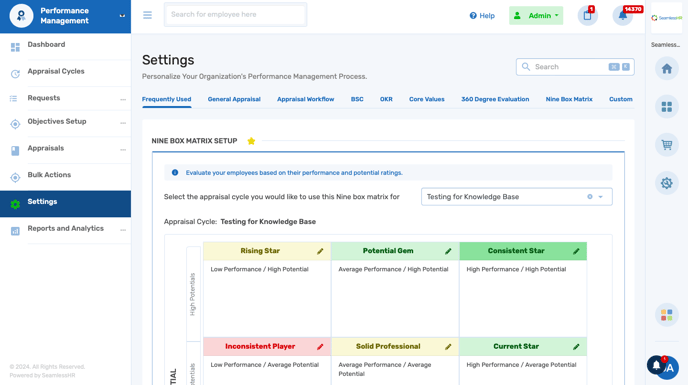Click the floating bell icon at bottom right
The image size is (688, 385).
point(656,365)
